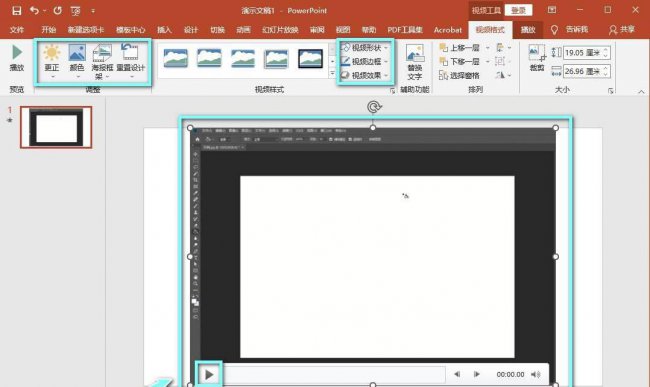
Task: Click the rotation handle above the video
Action: click(374, 107)
